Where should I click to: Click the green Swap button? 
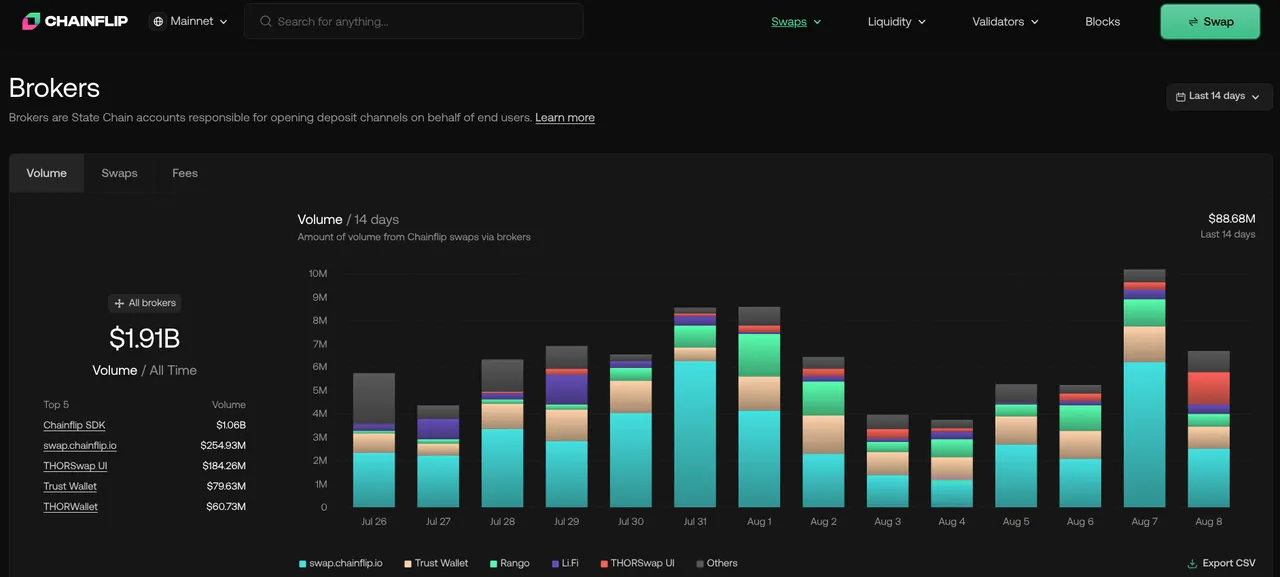click(1210, 22)
